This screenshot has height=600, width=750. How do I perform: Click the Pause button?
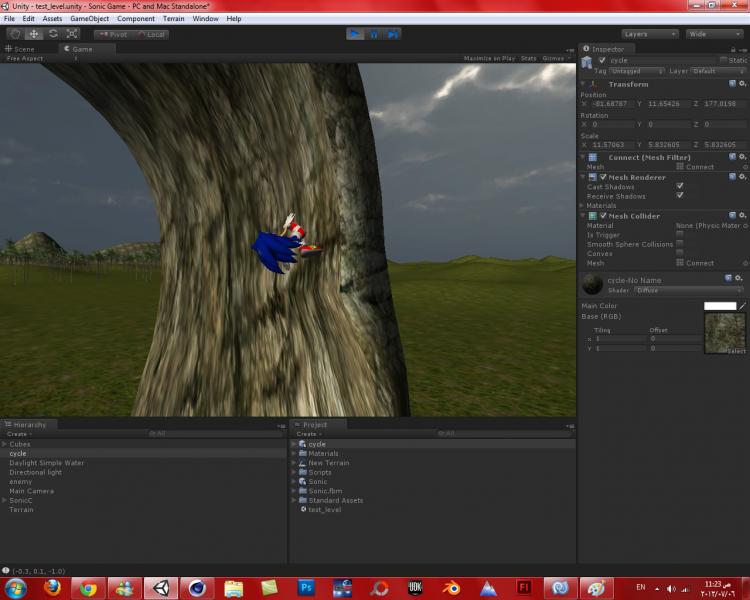tap(374, 34)
